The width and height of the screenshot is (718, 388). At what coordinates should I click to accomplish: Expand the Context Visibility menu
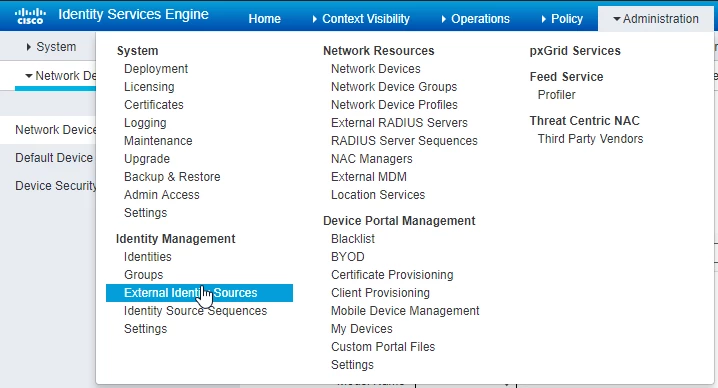(x=361, y=19)
